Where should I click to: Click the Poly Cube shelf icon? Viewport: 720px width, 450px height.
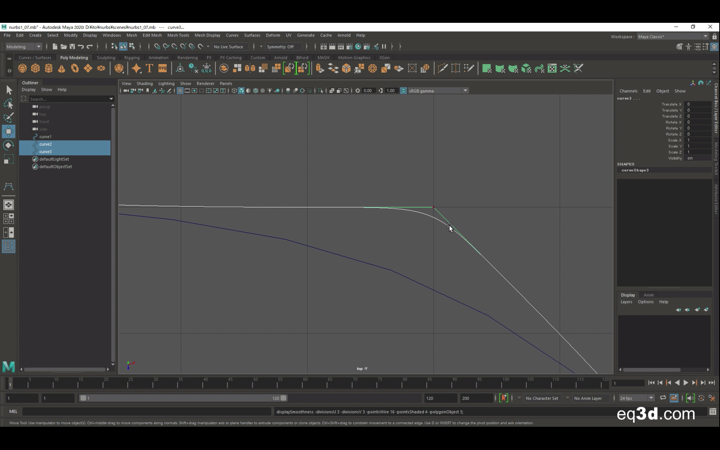(x=36, y=69)
